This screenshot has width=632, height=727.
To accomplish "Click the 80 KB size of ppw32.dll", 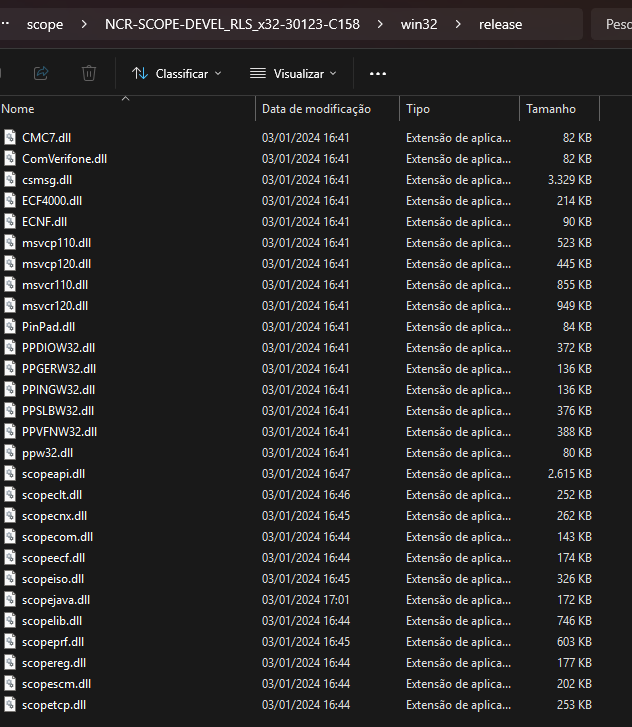I will click(577, 453).
